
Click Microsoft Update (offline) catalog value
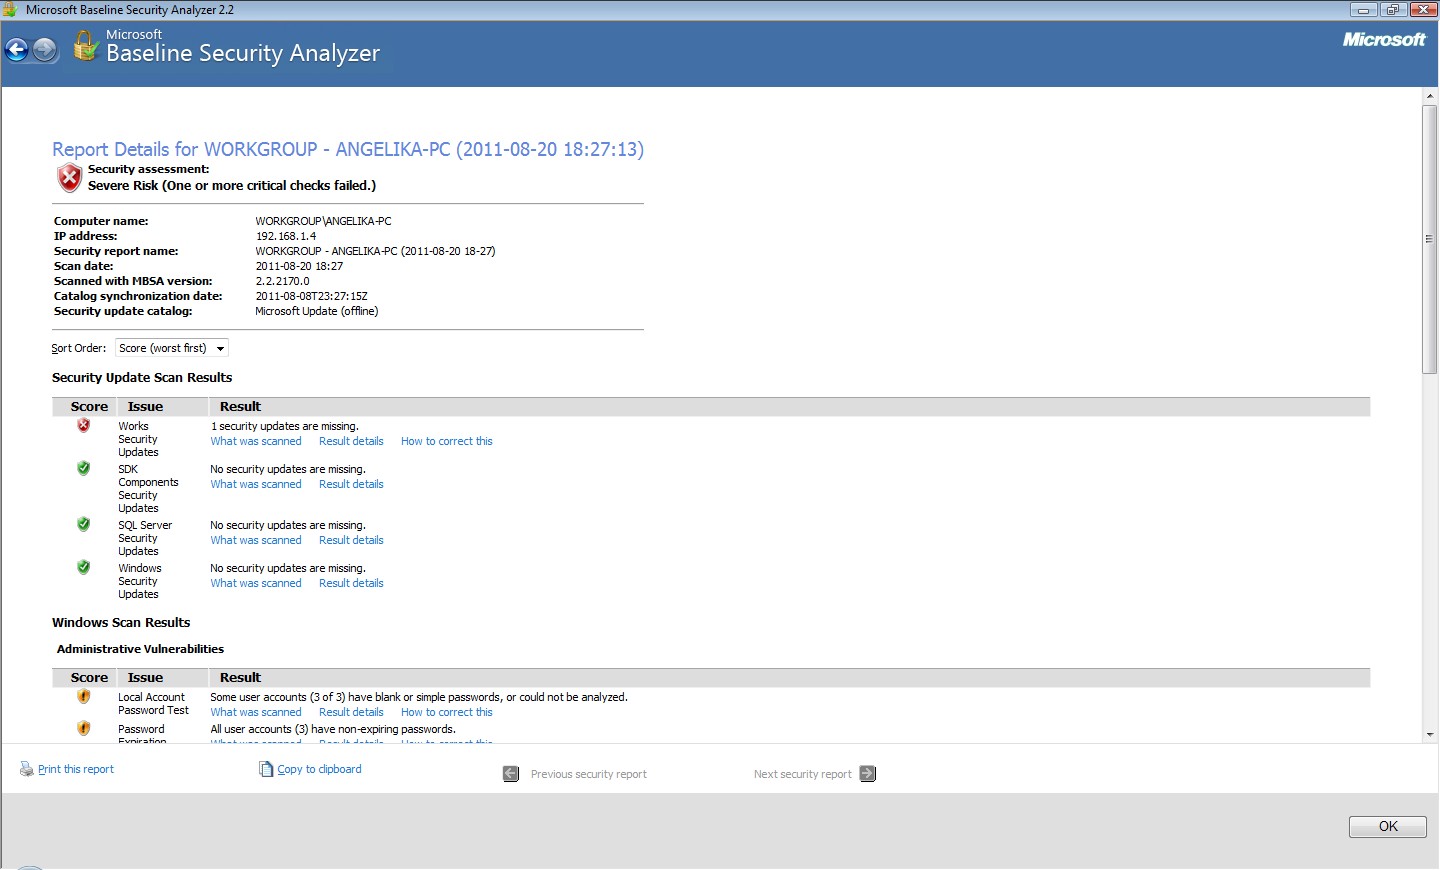[x=317, y=311]
